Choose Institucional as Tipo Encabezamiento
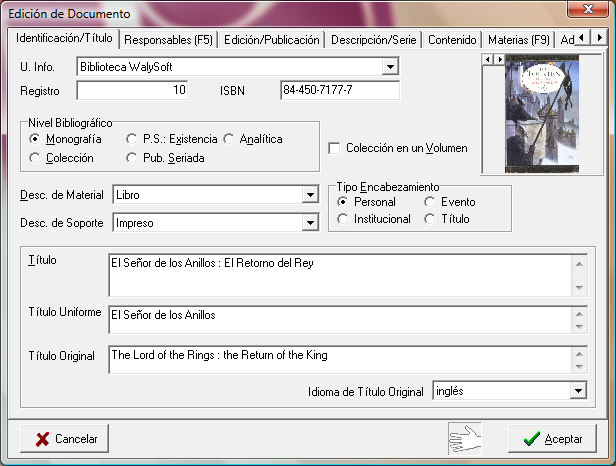The width and height of the screenshot is (616, 466). pos(345,219)
